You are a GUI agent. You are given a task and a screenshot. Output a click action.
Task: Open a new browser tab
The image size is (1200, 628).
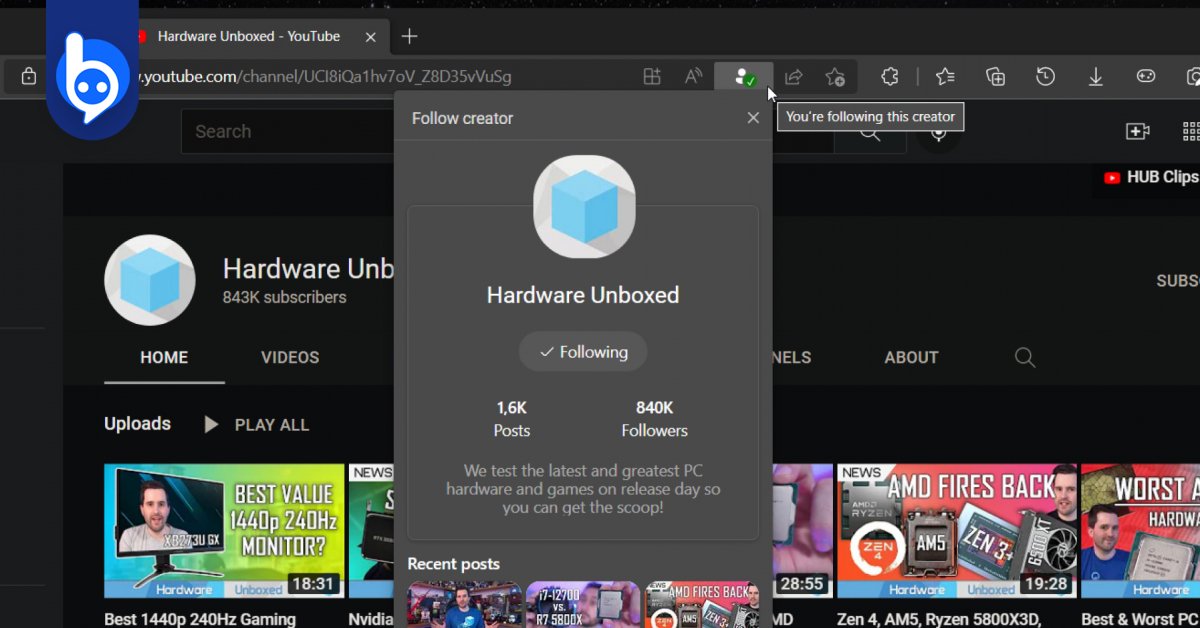click(409, 37)
